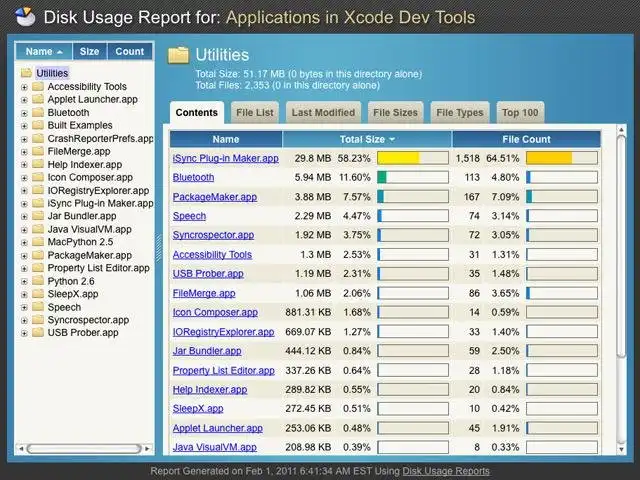Sort tree by Count column header
Viewport: 640px width, 480px height.
coord(130,51)
